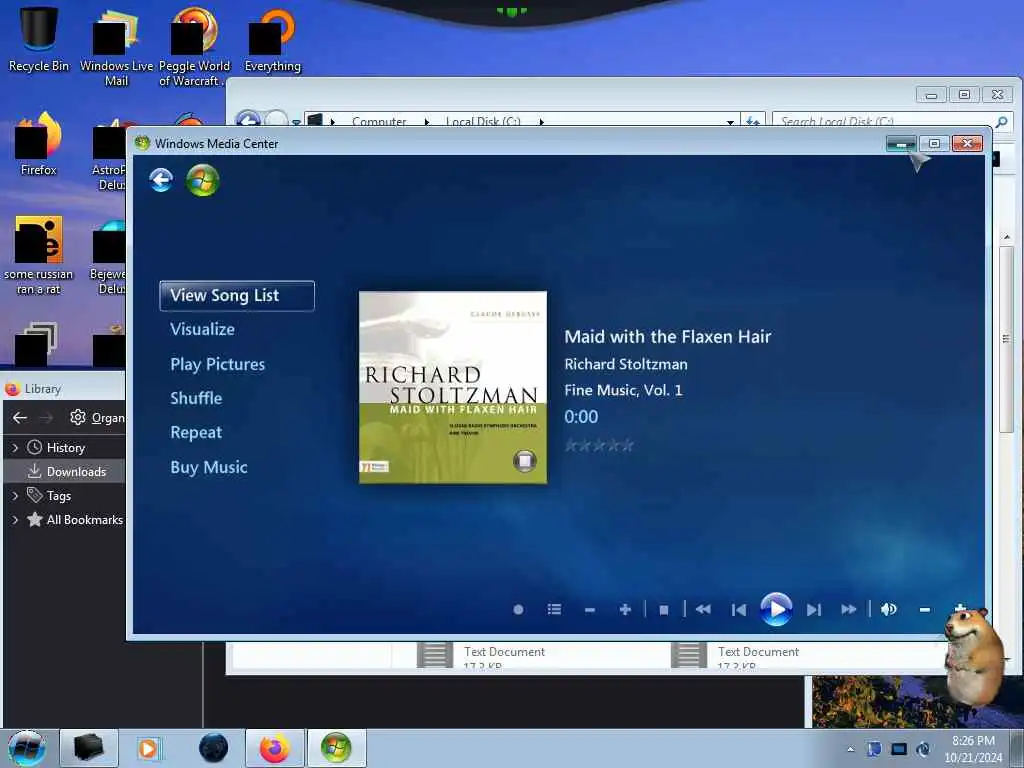This screenshot has width=1024, height=768.
Task: Expand the History tree item
Action: [x=15, y=447]
